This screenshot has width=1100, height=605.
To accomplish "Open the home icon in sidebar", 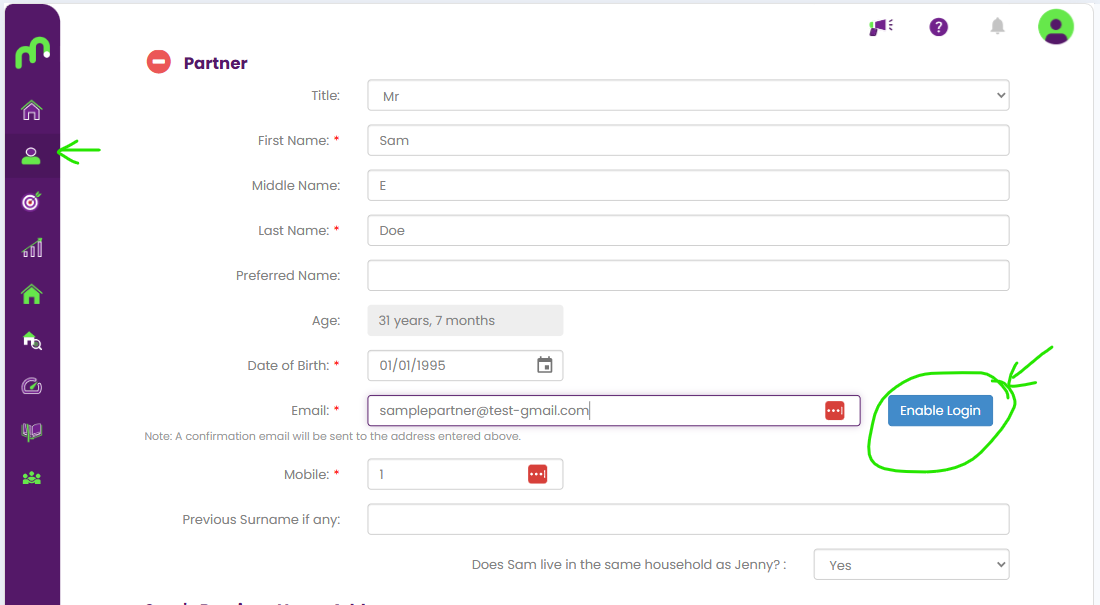I will click(32, 110).
